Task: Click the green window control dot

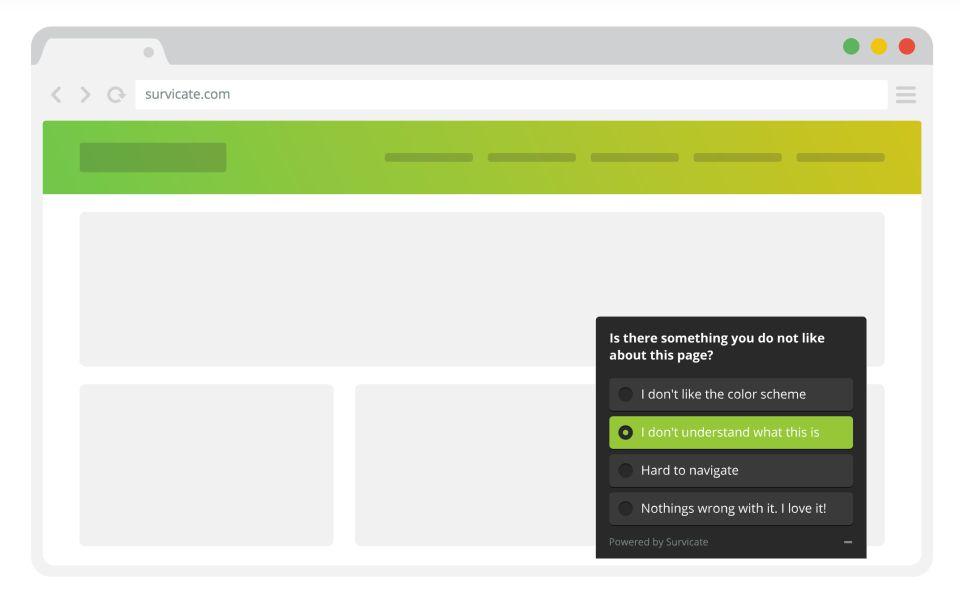Action: pos(851,47)
